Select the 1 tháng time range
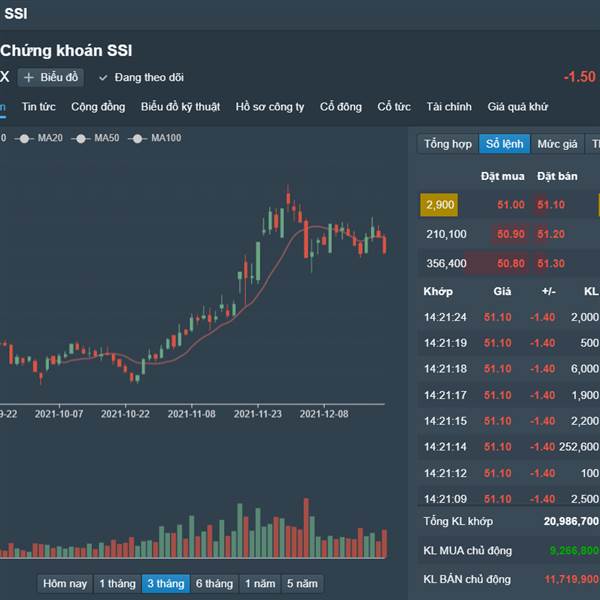The image size is (600, 600). pos(117,584)
